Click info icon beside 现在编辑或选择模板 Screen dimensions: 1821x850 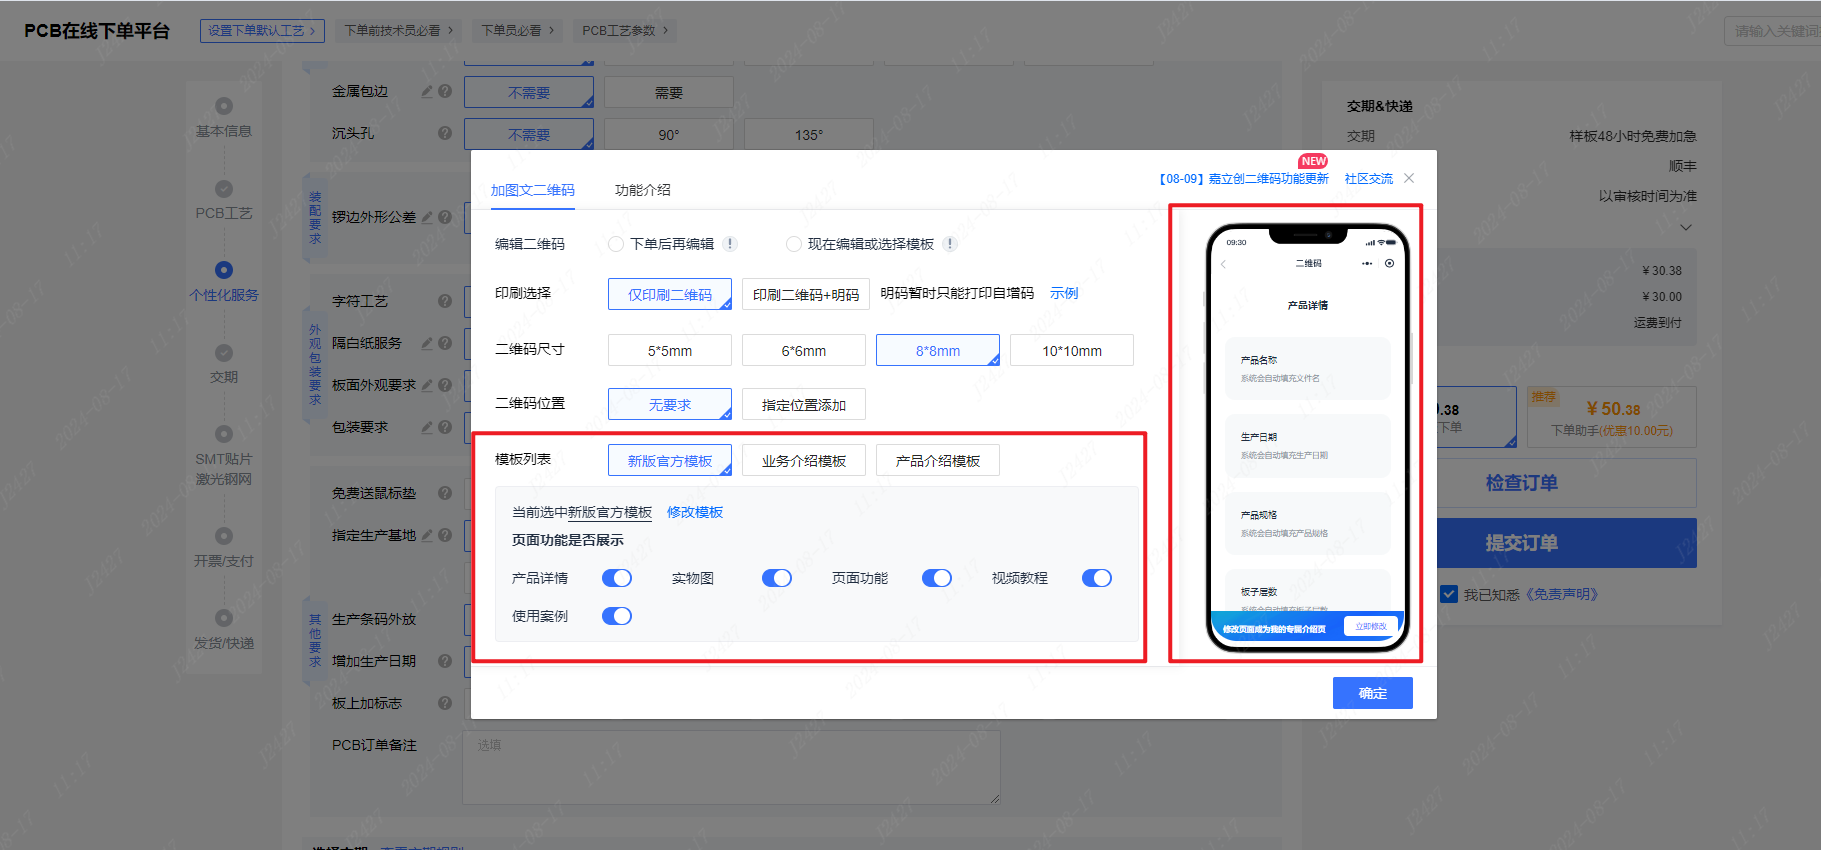pyautogui.click(x=950, y=244)
